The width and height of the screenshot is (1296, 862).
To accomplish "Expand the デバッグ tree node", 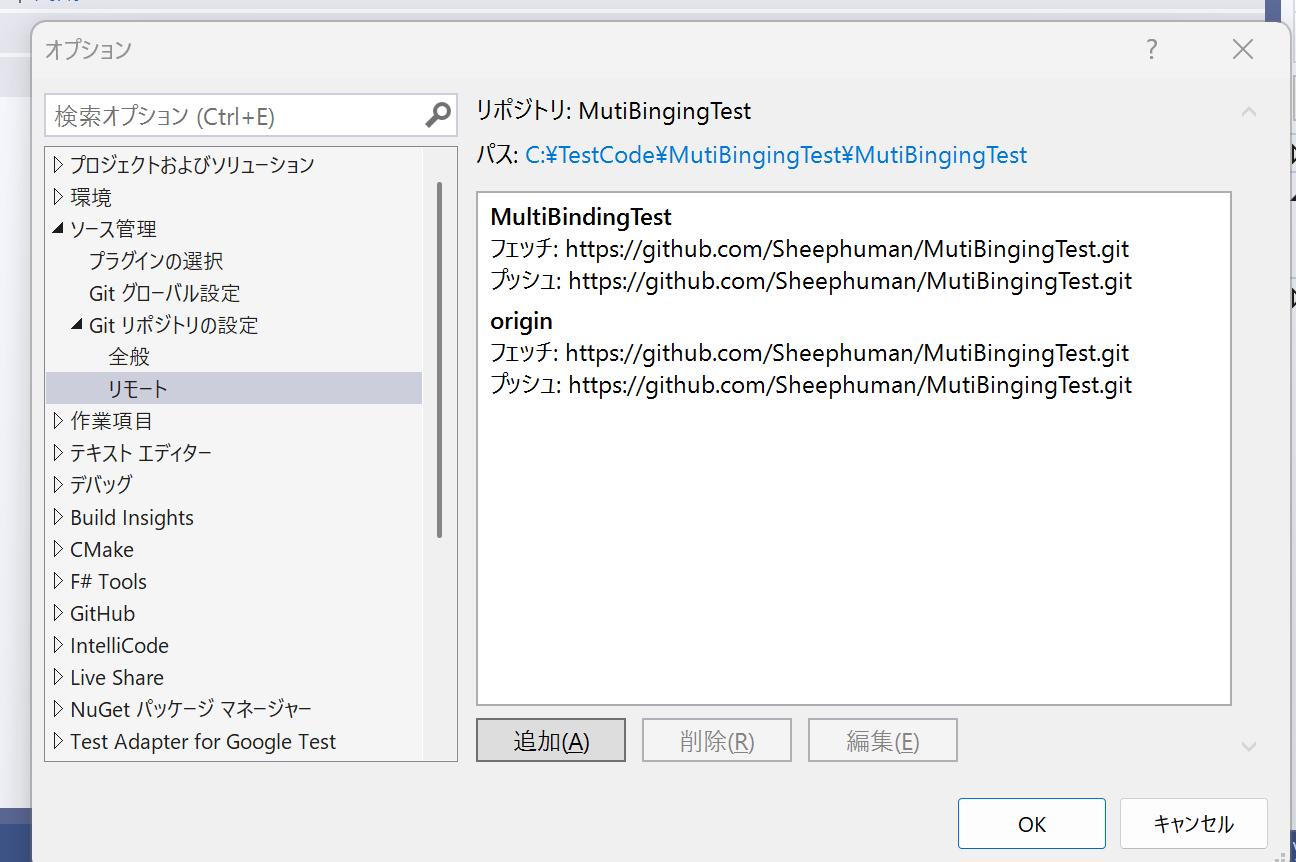I will [x=59, y=485].
